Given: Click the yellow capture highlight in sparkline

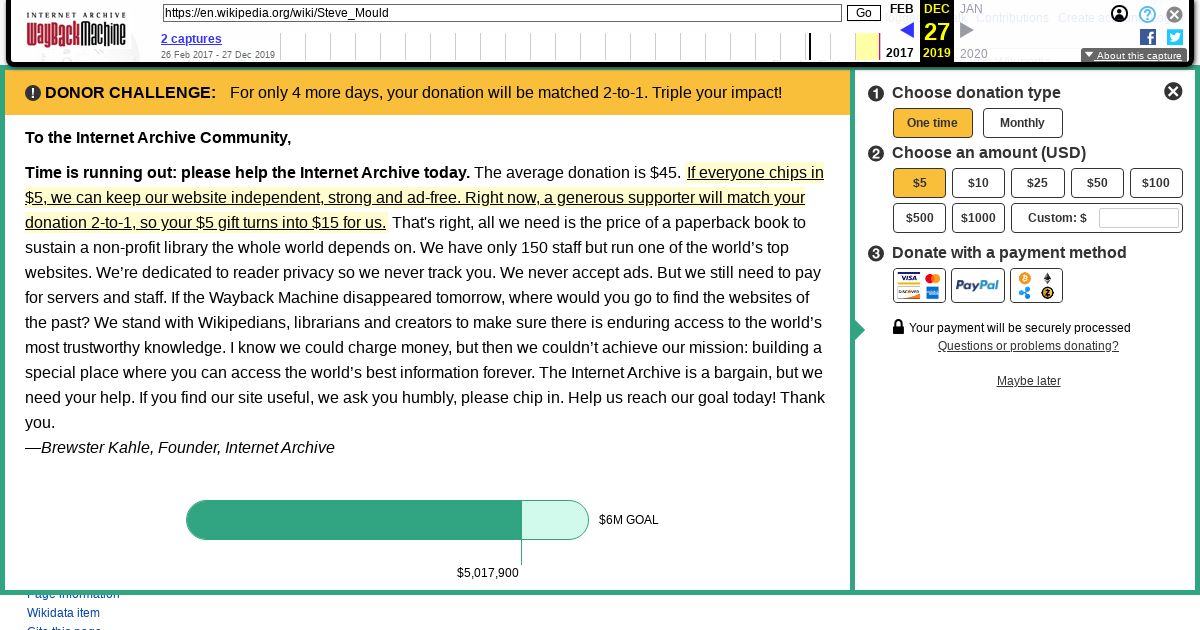Looking at the screenshot, I should [x=867, y=46].
